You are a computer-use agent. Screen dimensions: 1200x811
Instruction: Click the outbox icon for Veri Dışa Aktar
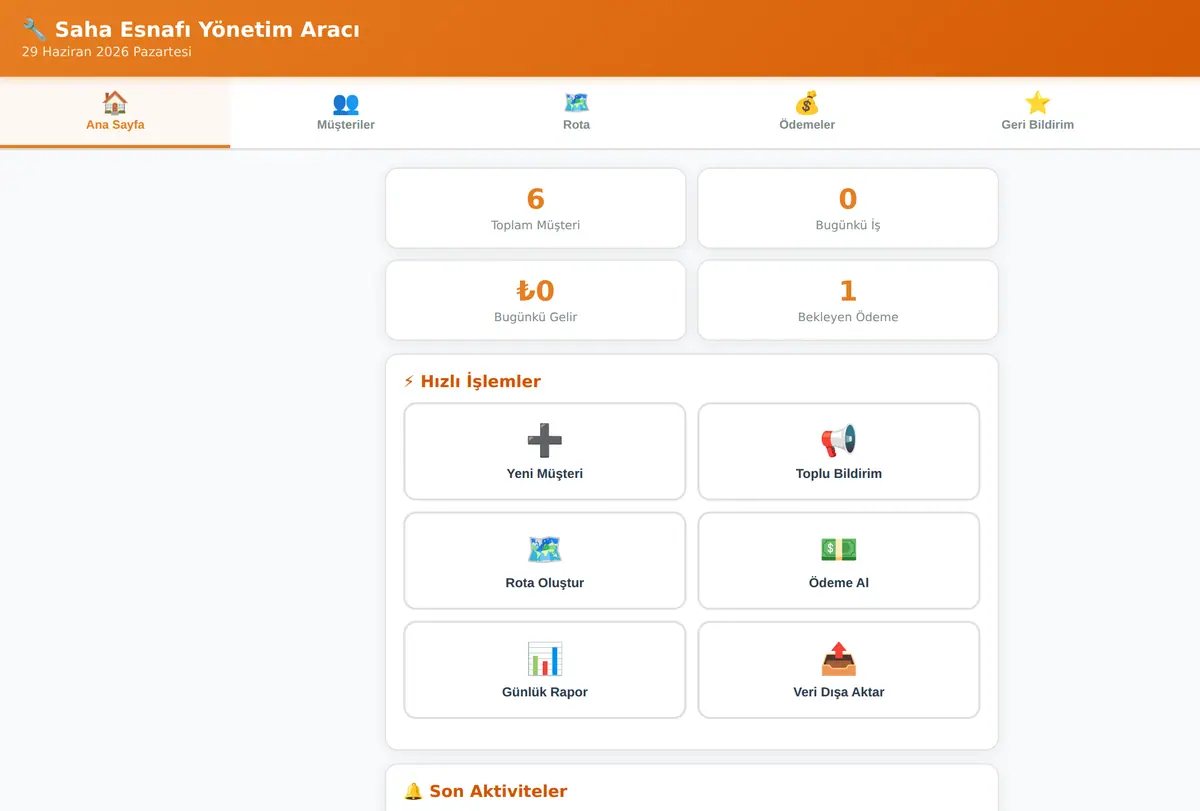click(x=839, y=658)
